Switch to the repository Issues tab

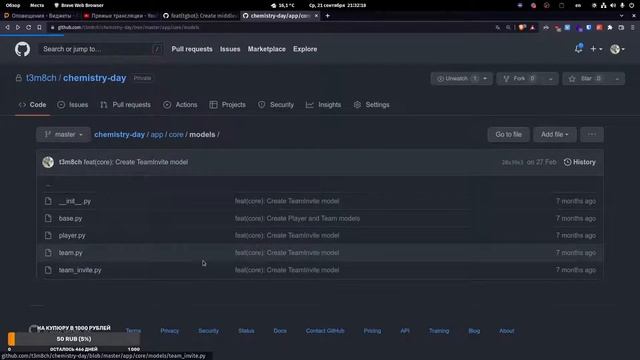tap(73, 105)
